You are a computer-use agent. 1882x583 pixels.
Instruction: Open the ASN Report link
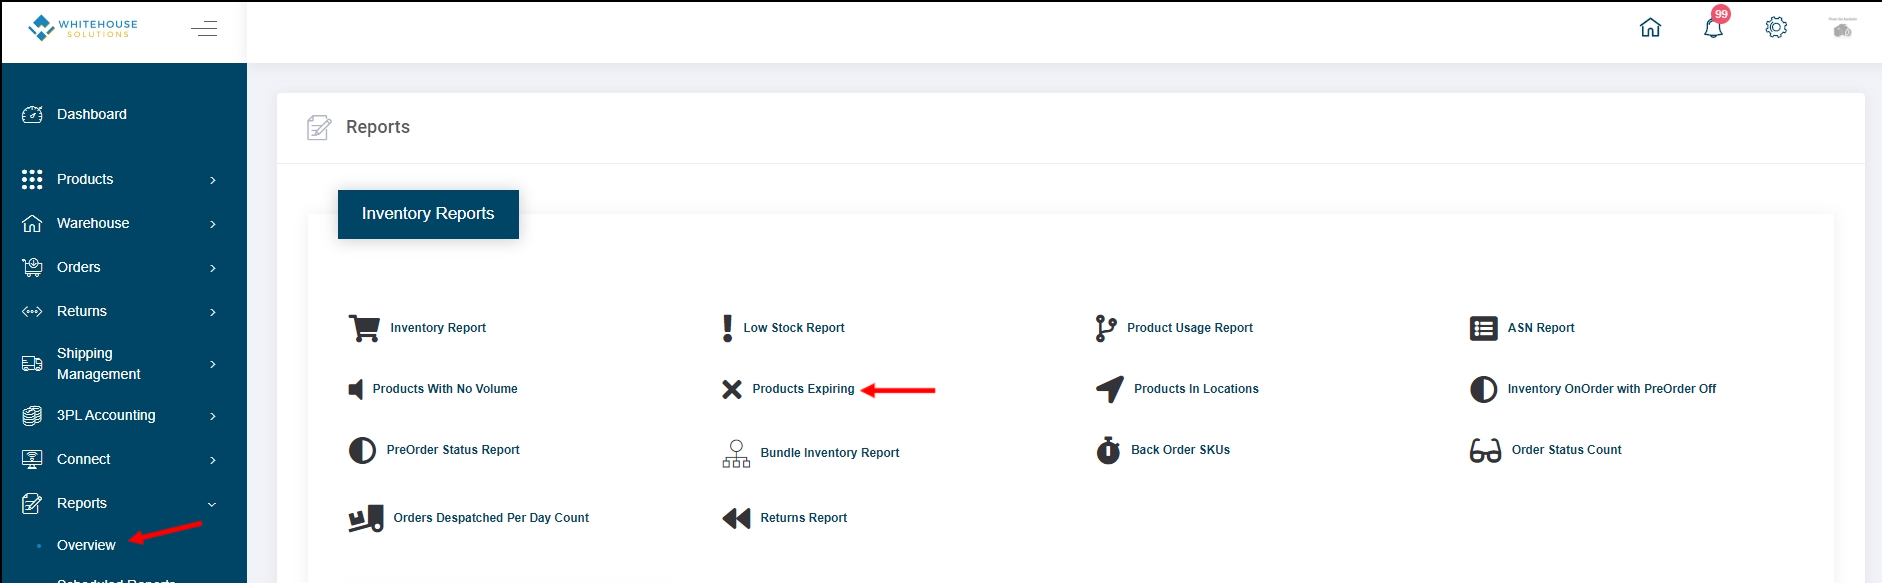pos(1541,328)
